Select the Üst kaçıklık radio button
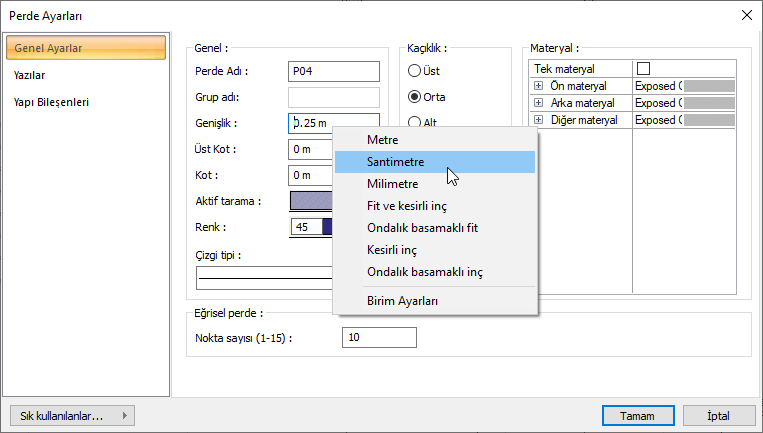The image size is (763, 433). pos(414,71)
